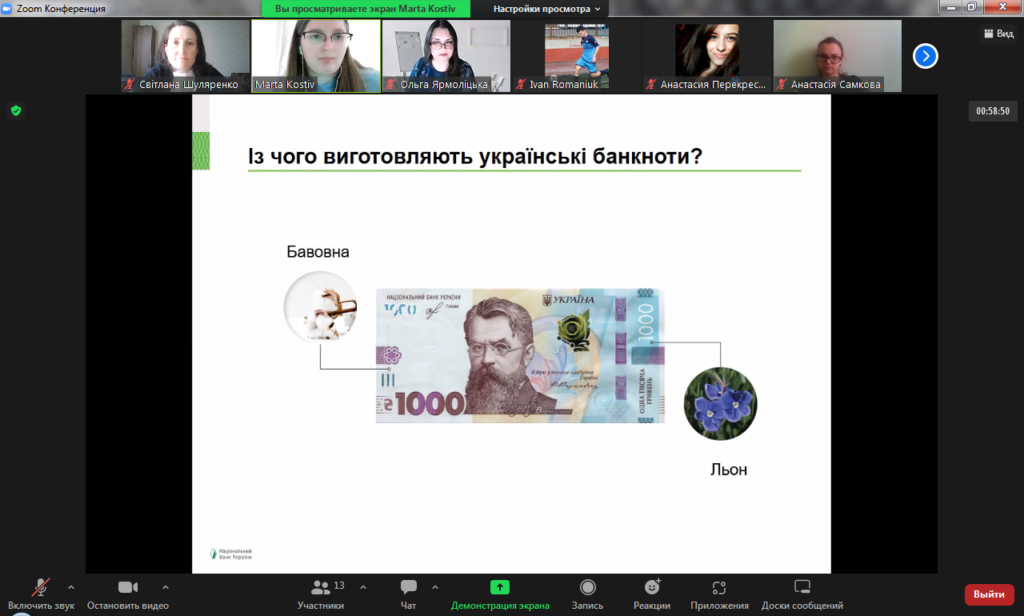Viewport: 1024px width, 616px height.
Task: Click the 1000 hryvnia banknote image
Action: [x=520, y=356]
